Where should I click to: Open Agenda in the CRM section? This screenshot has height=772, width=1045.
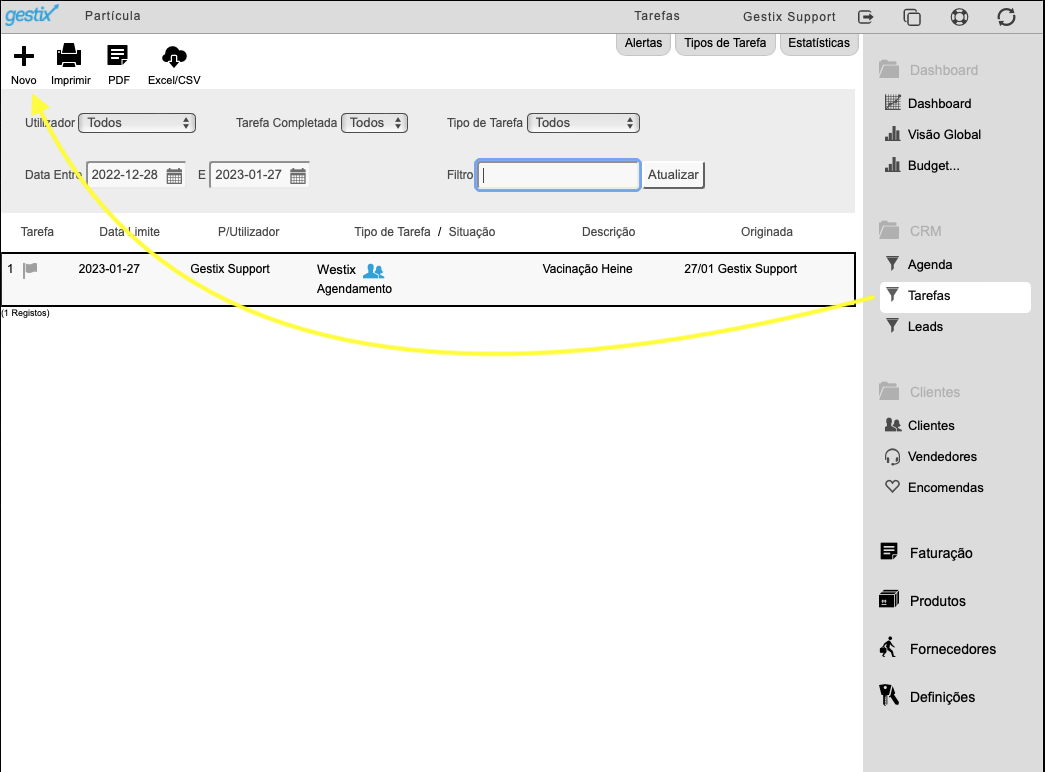click(x=929, y=265)
